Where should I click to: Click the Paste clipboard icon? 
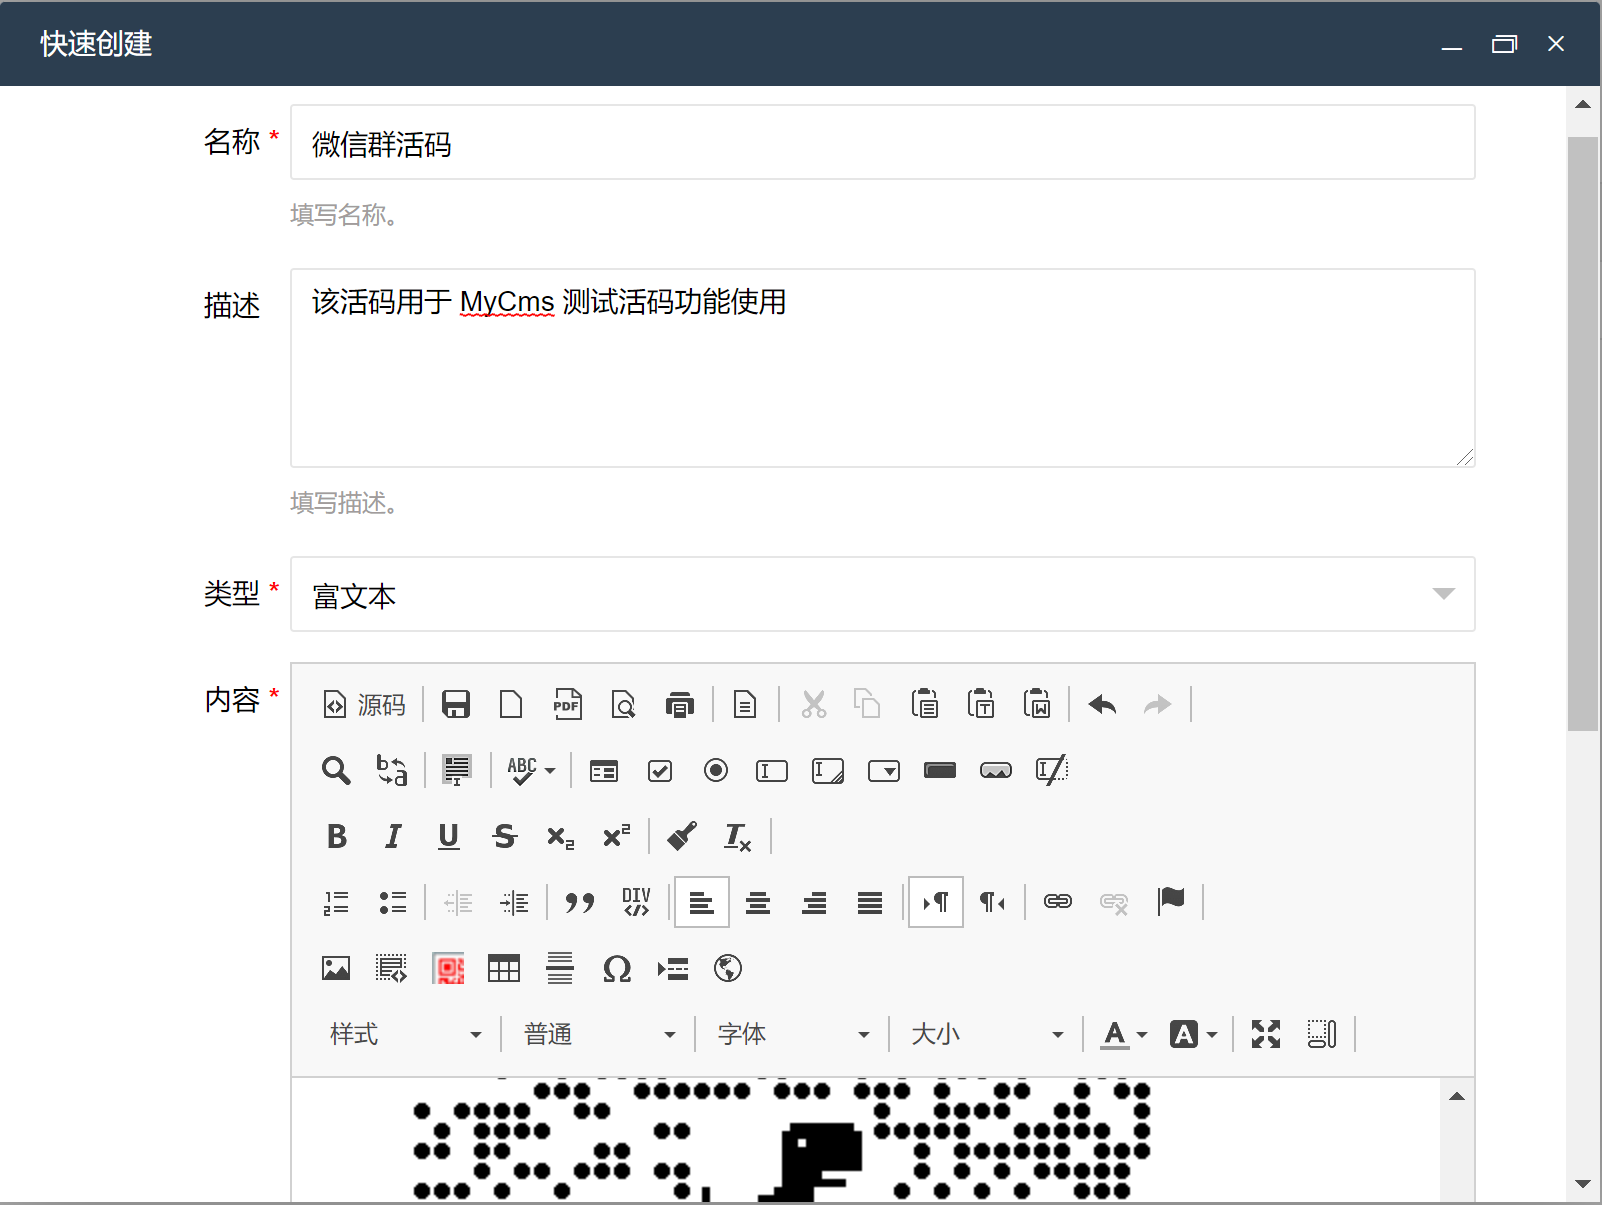click(x=925, y=705)
